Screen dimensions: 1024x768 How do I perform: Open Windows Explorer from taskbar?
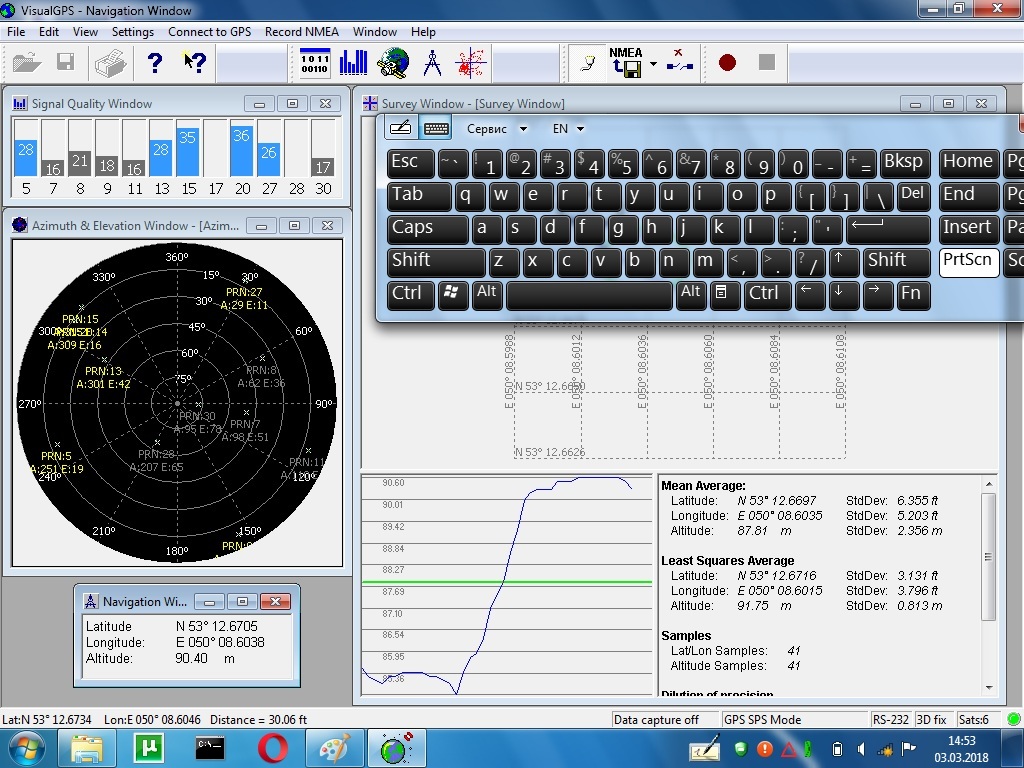[87, 748]
